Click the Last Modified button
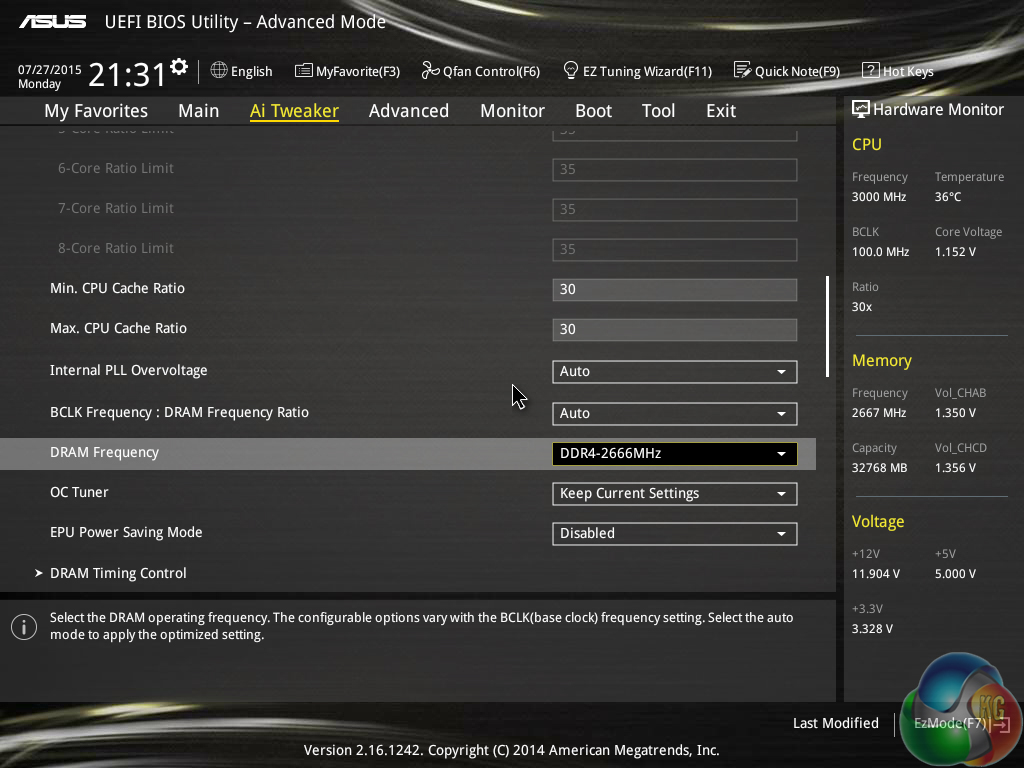Viewport: 1024px width, 768px height. click(835, 723)
